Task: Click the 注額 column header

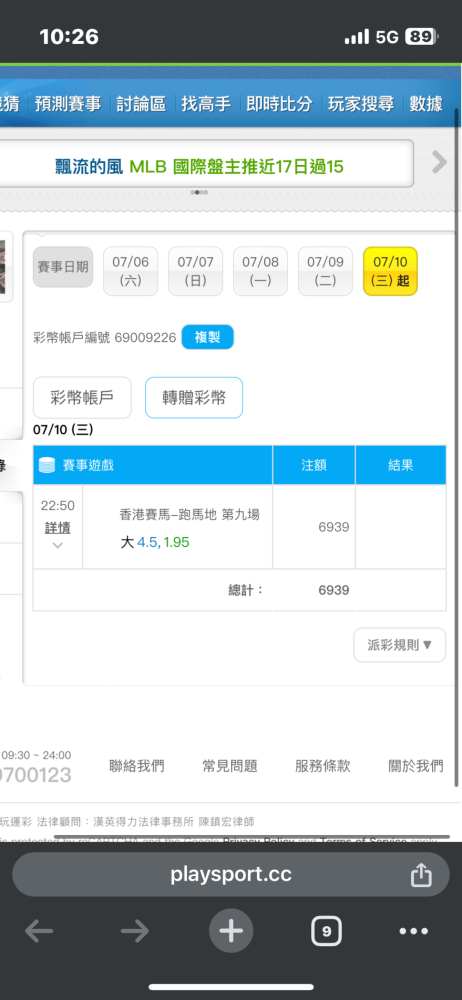Action: tap(314, 465)
